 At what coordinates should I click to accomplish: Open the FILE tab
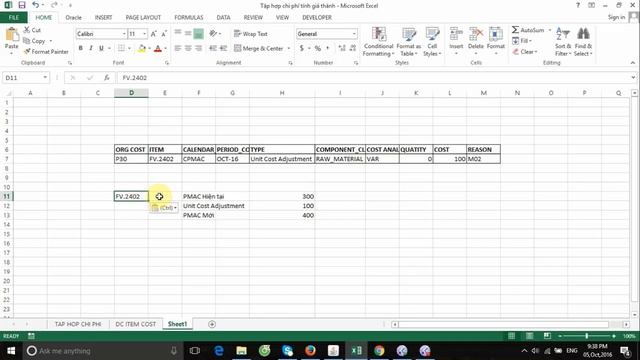point(14,18)
